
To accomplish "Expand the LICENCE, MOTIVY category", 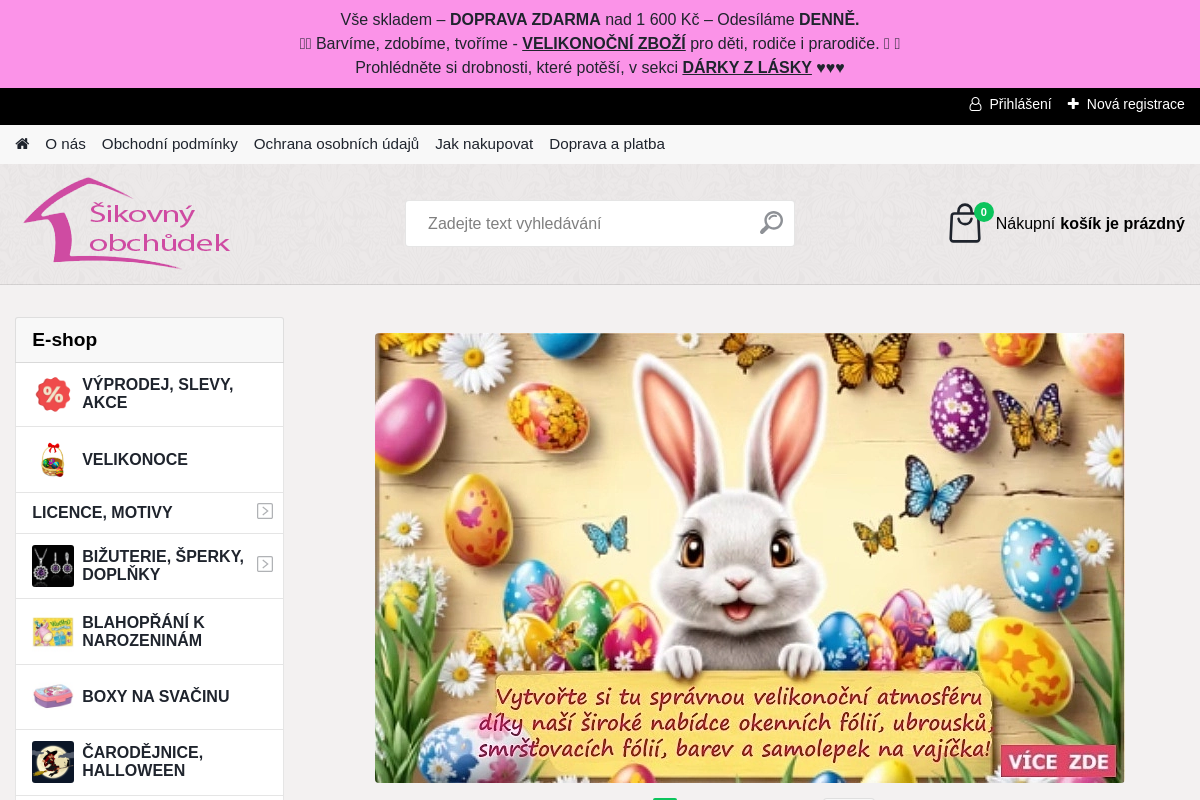I will [x=265, y=511].
